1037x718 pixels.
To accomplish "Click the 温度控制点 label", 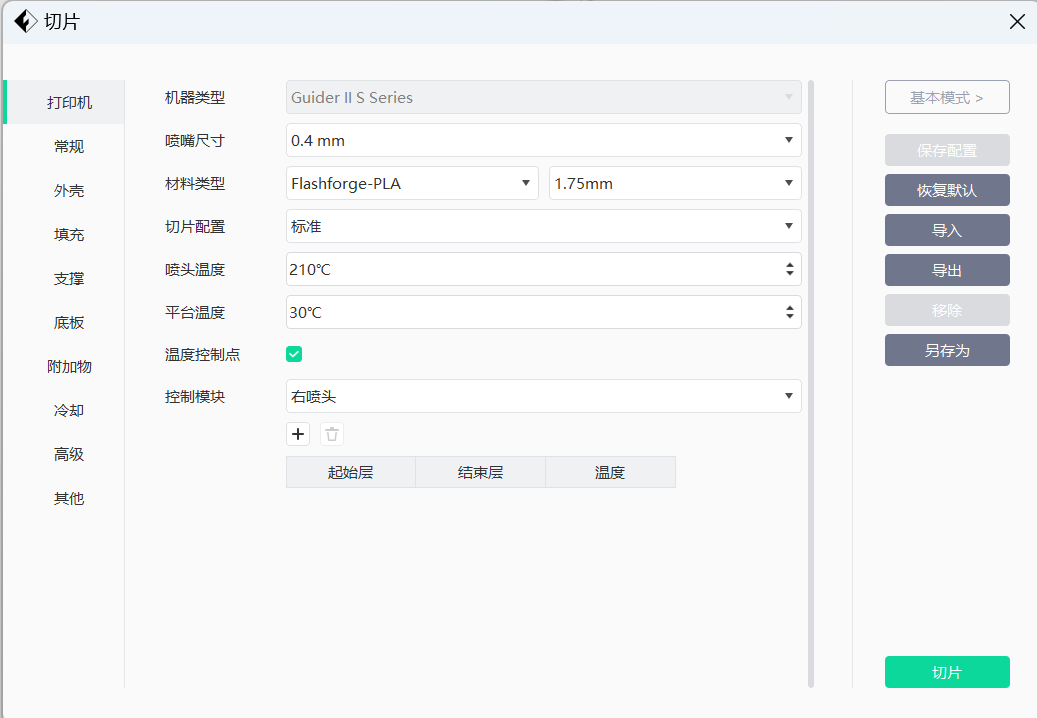I will click(x=202, y=355).
